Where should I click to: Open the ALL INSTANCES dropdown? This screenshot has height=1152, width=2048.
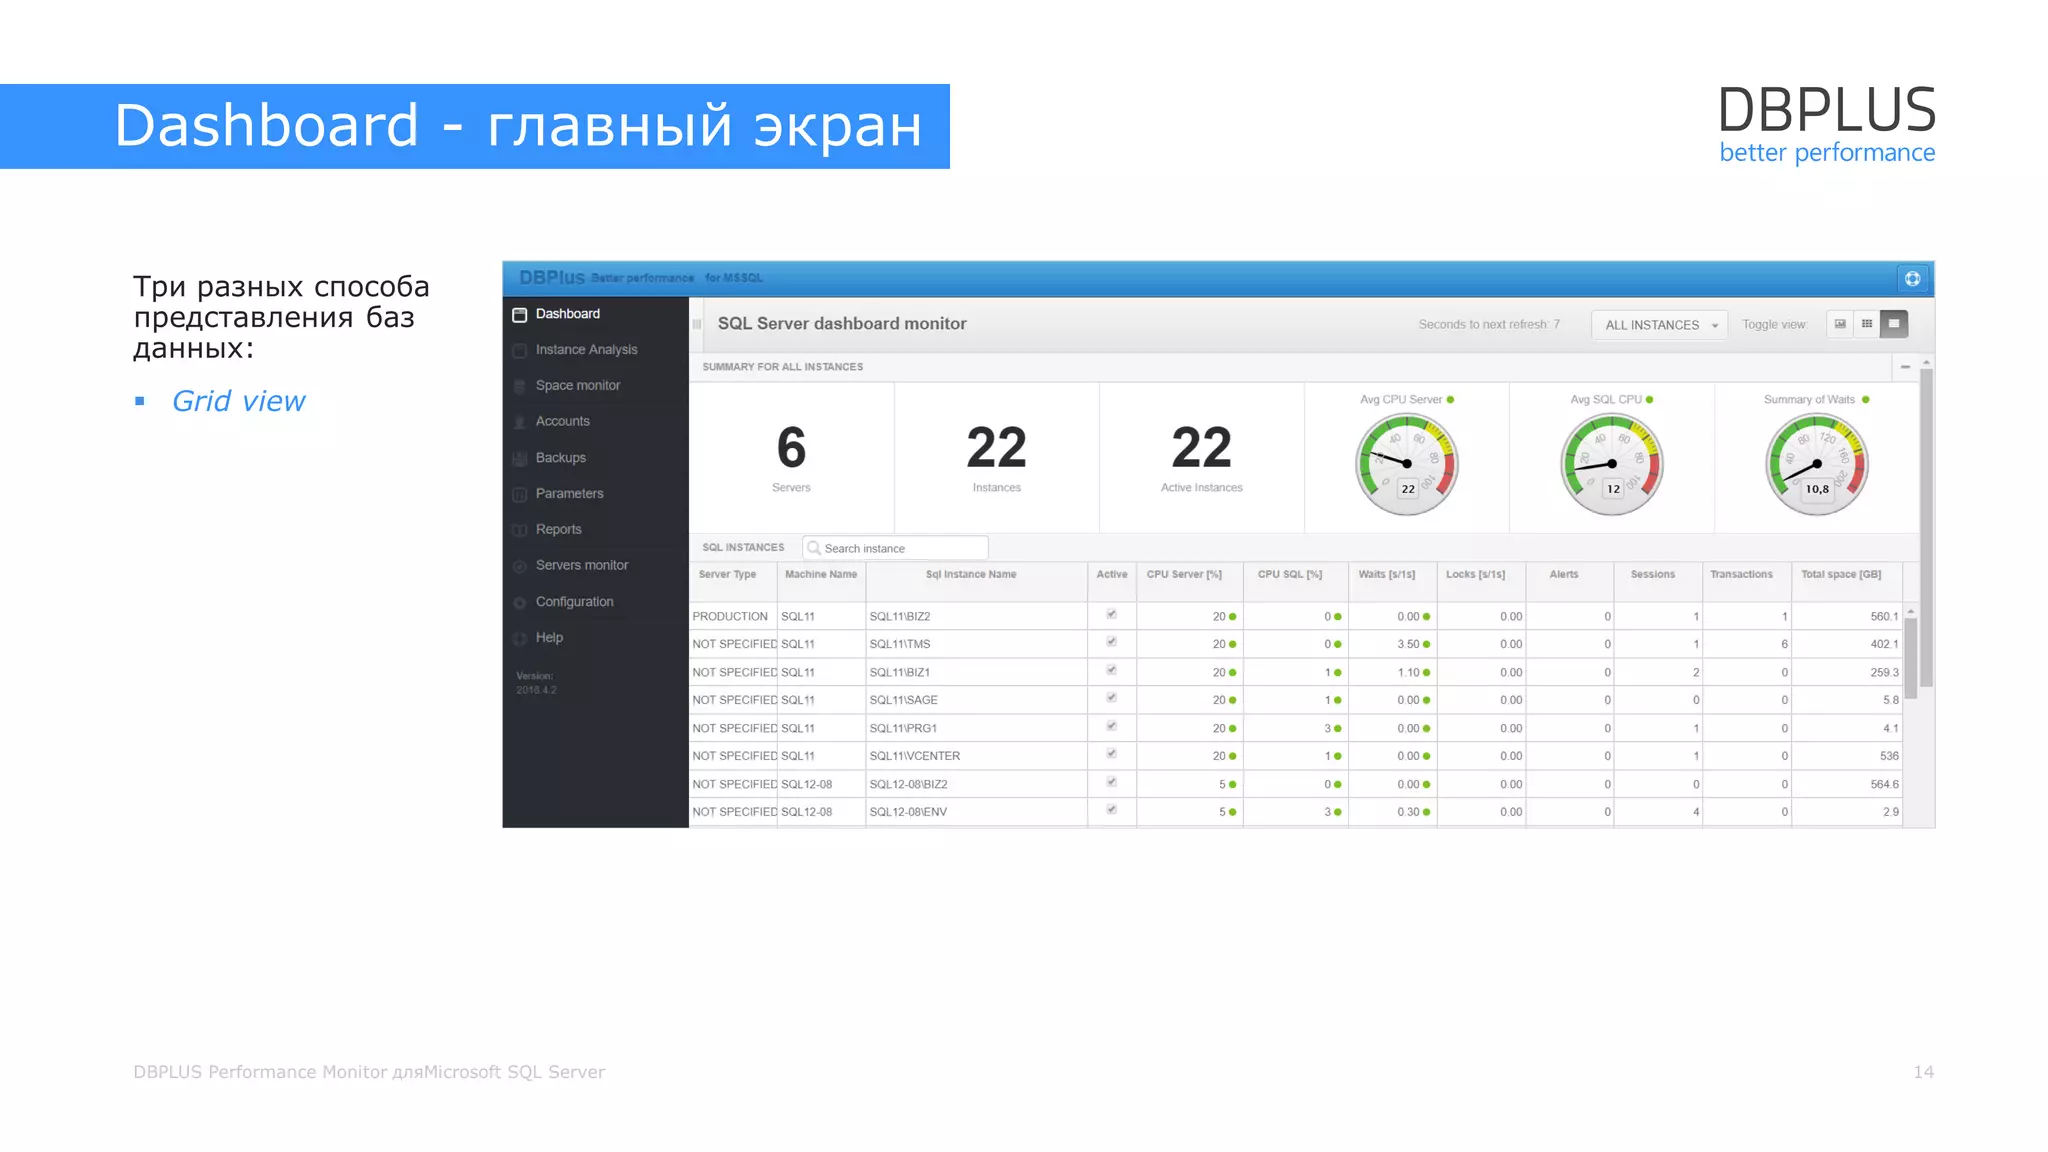pos(1660,325)
